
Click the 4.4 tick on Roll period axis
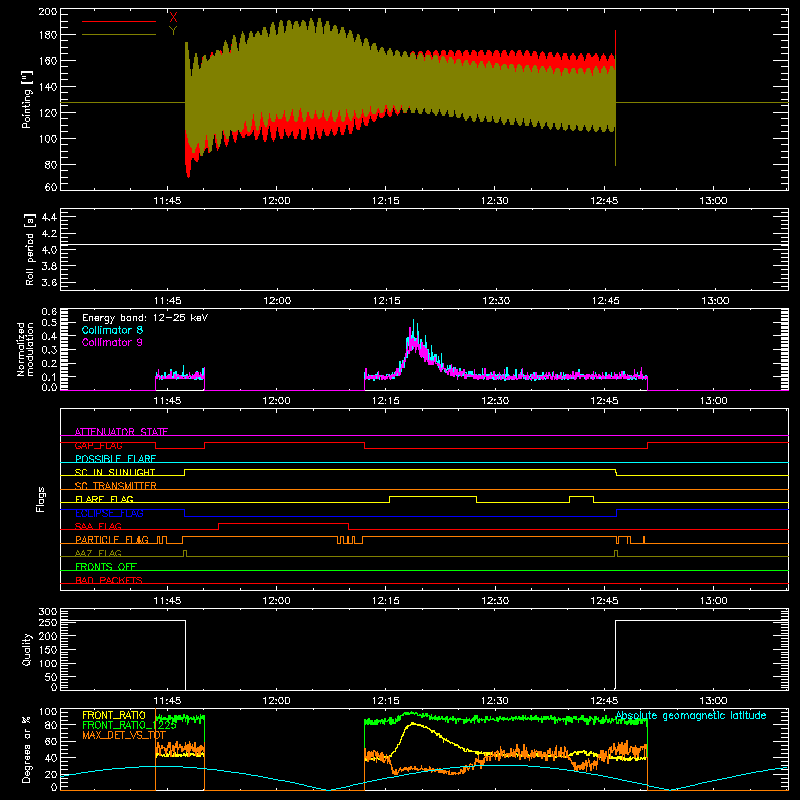tap(48, 217)
